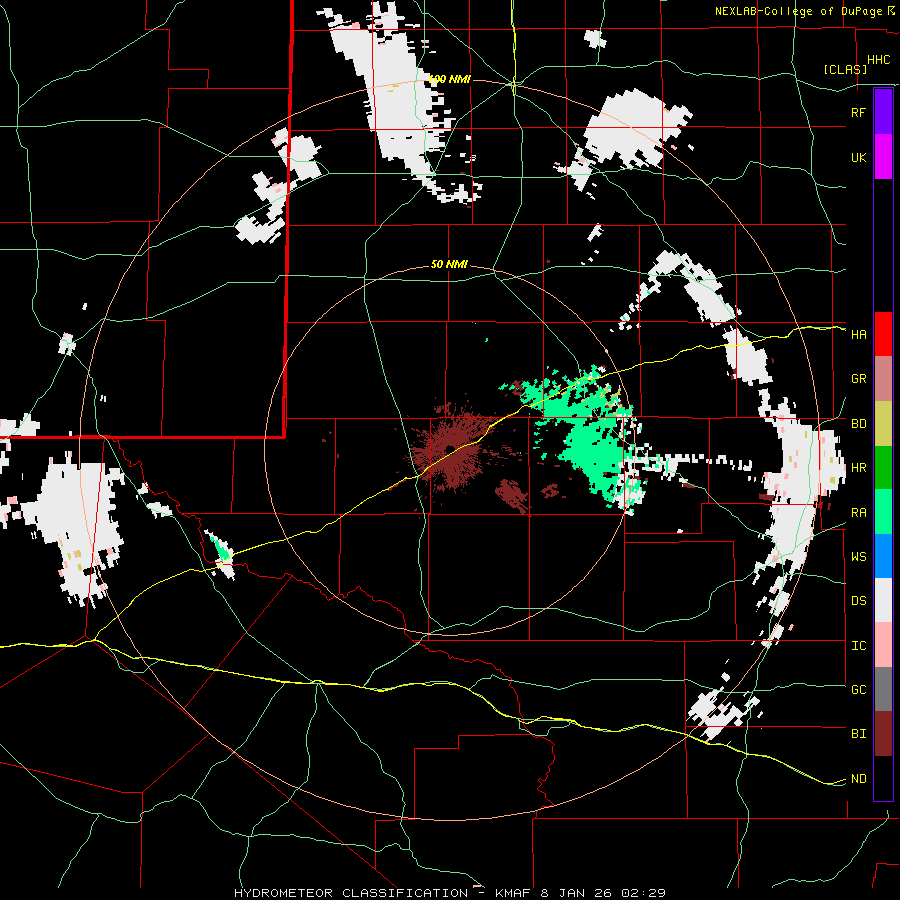This screenshot has height=900, width=900.
Task: Click the WS legend label
Action: (x=858, y=556)
